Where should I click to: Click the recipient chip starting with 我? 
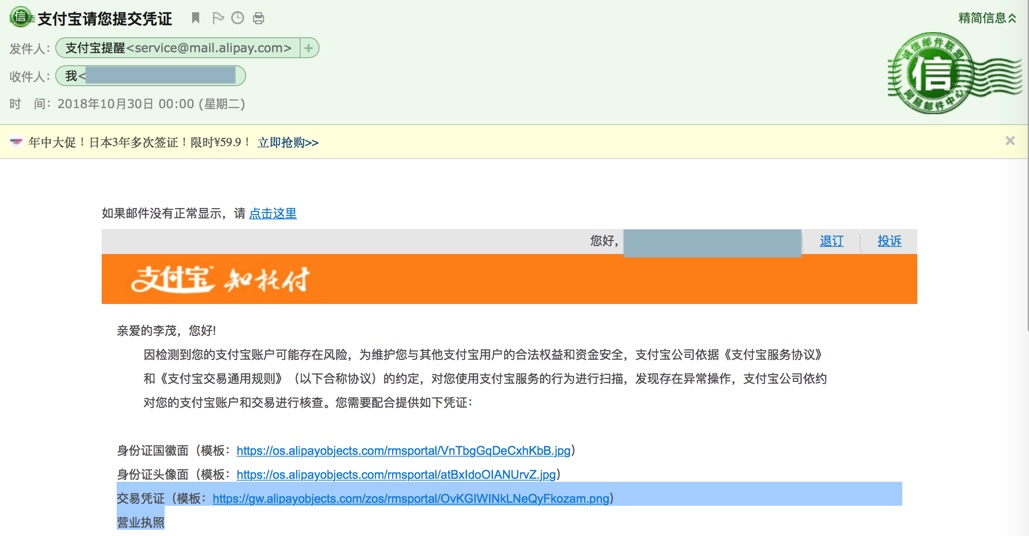click(x=151, y=76)
